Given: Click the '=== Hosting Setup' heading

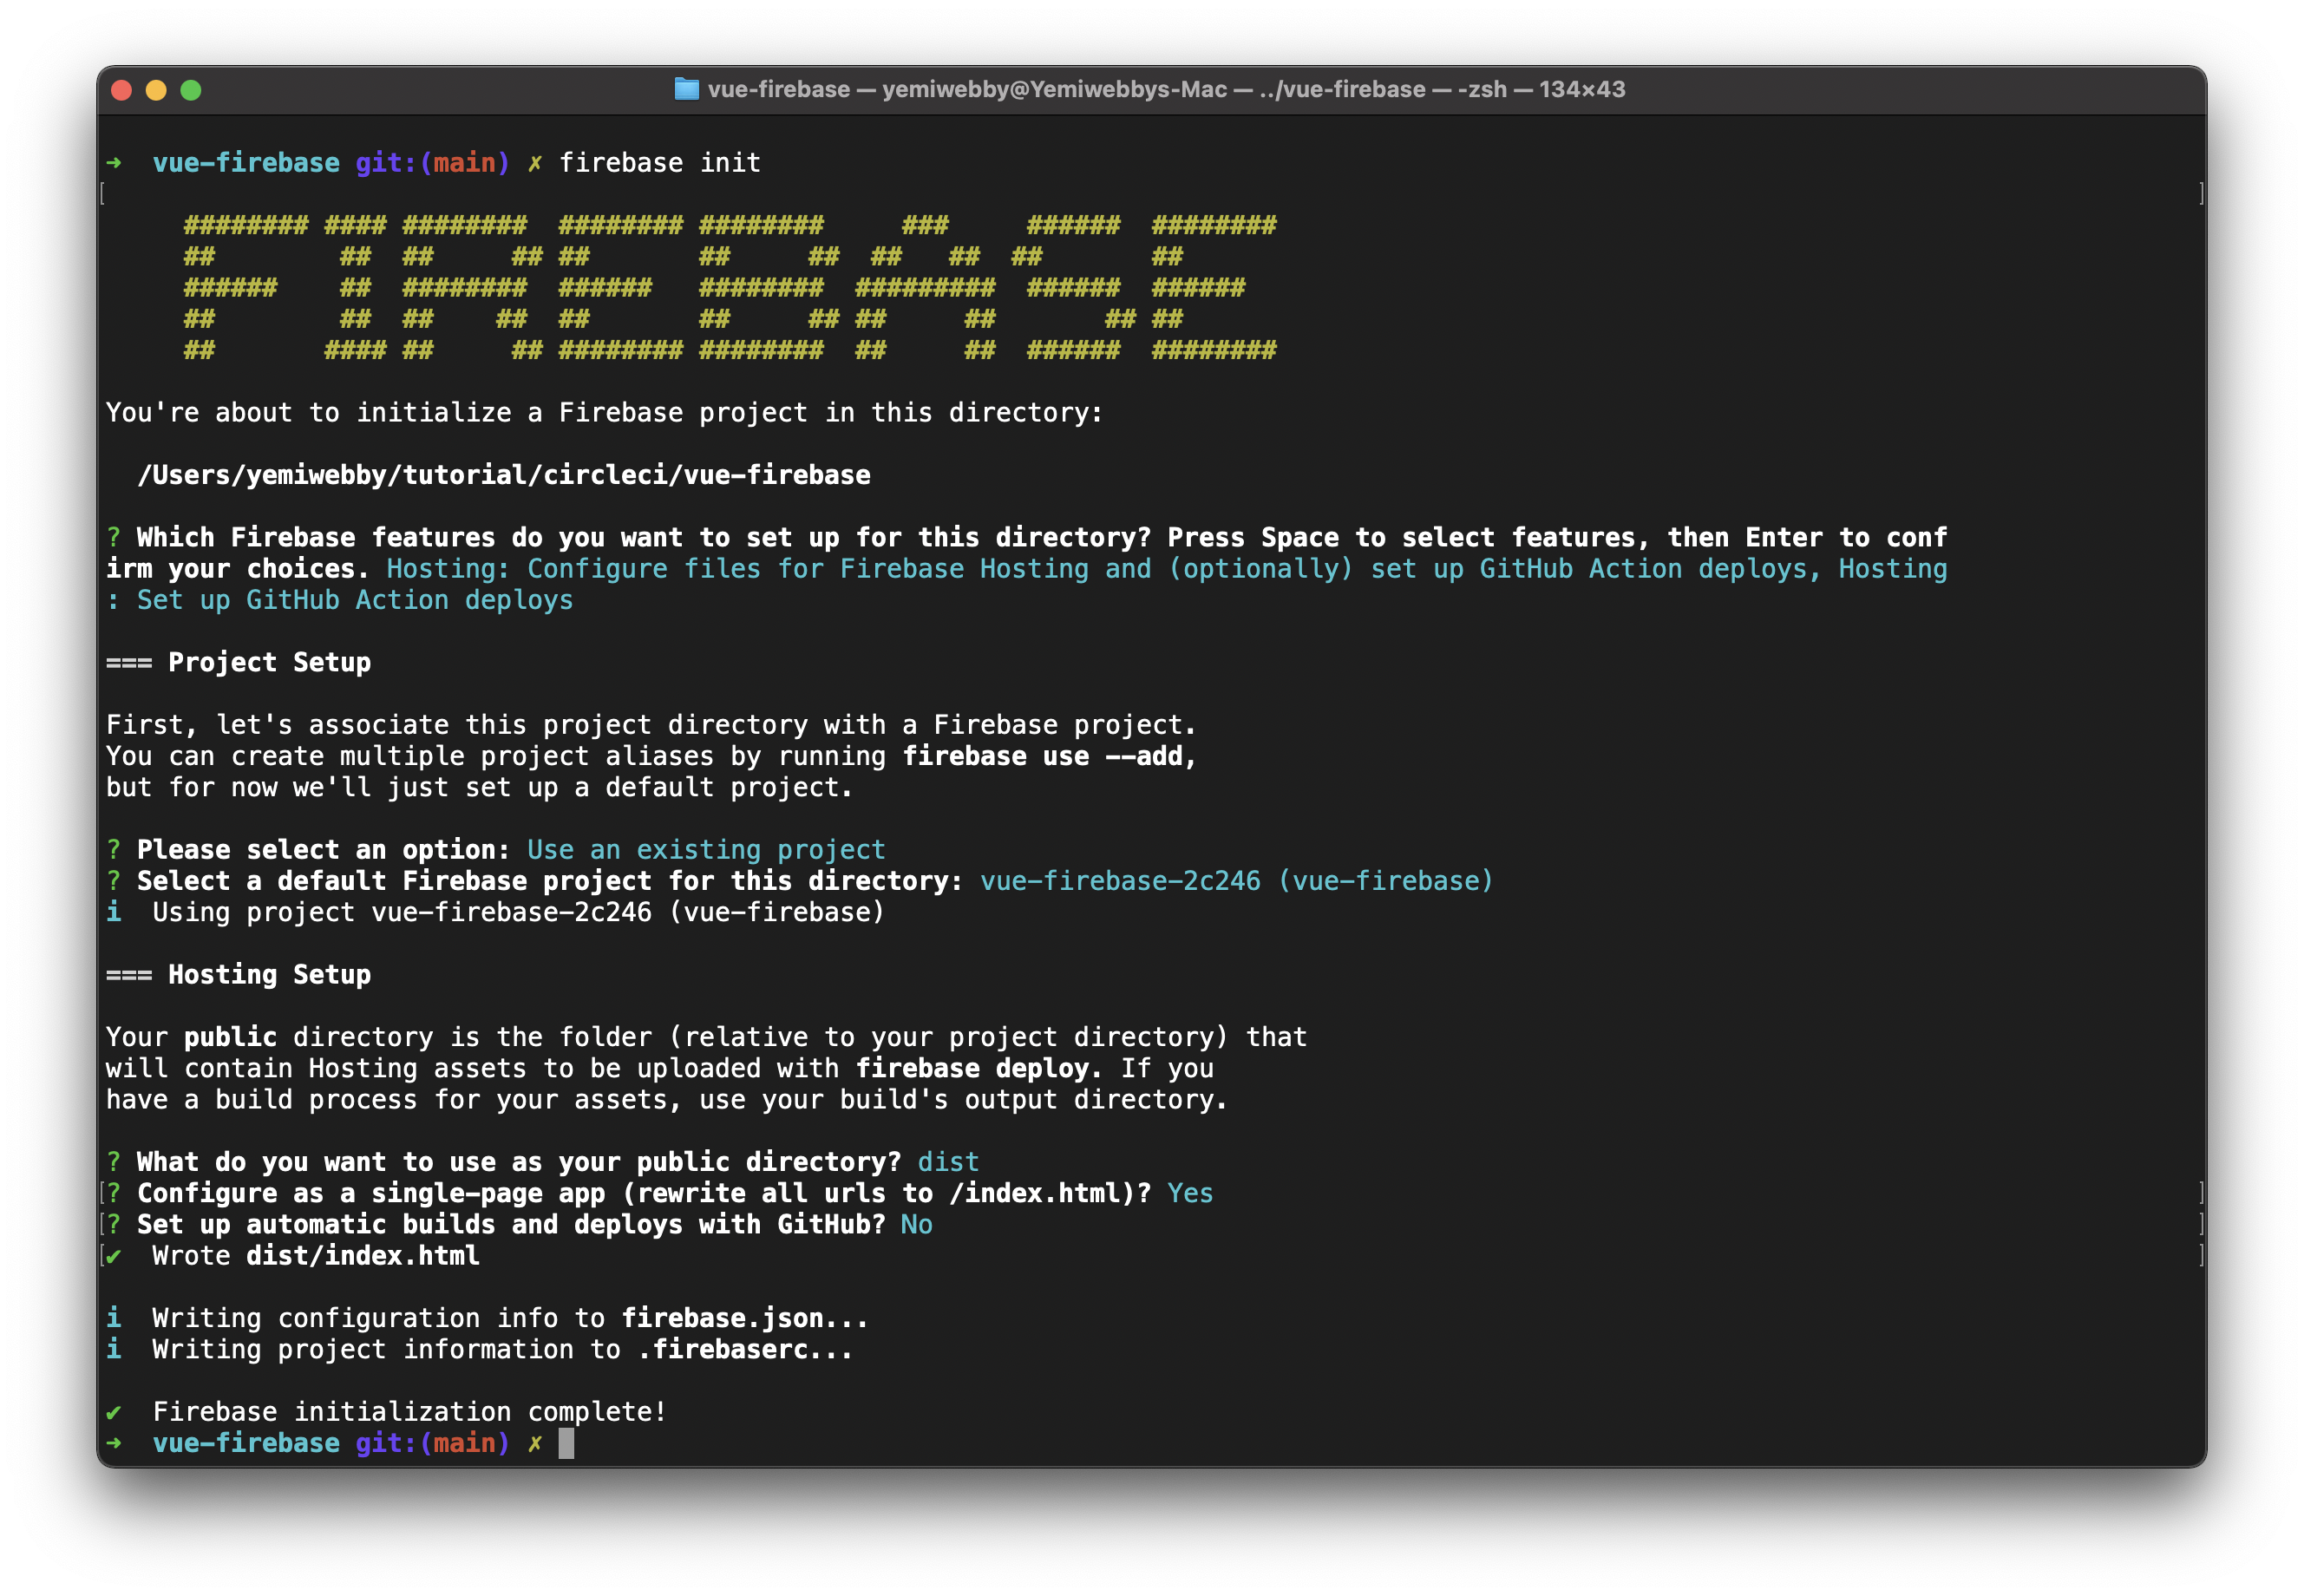Looking at the screenshot, I should tap(239, 975).
